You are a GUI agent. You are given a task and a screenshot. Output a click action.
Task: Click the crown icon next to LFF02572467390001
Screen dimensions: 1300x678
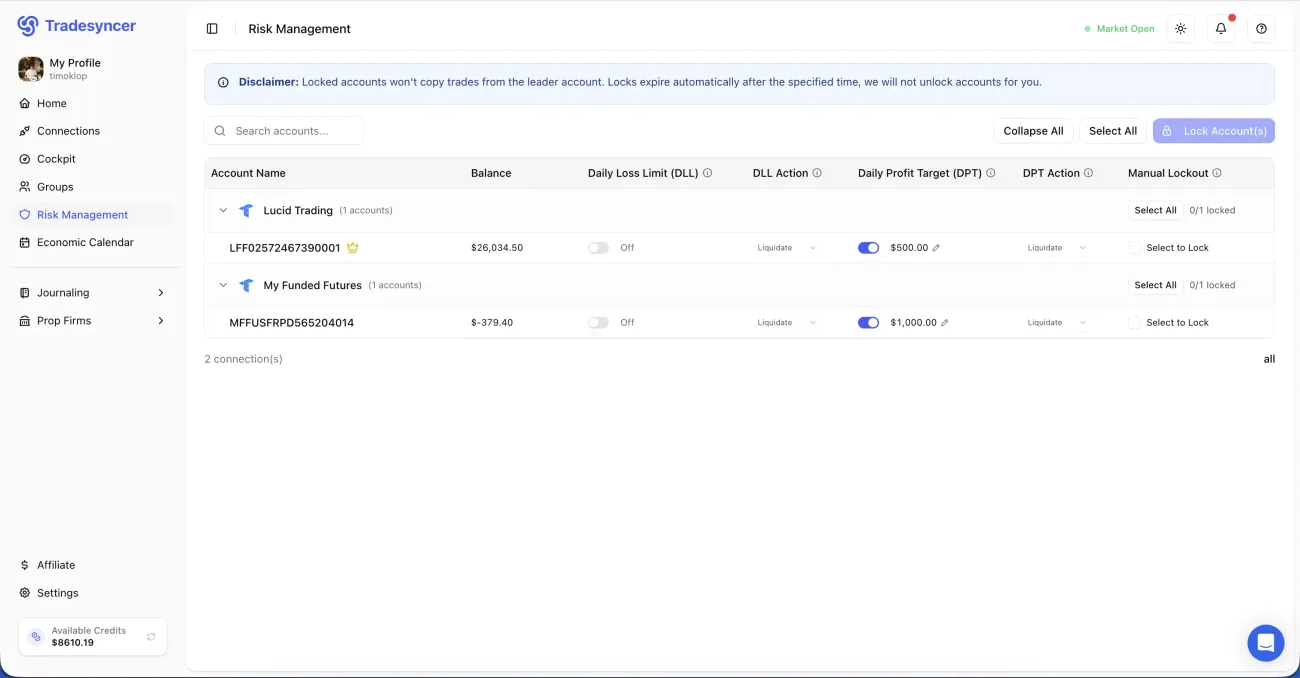[352, 247]
